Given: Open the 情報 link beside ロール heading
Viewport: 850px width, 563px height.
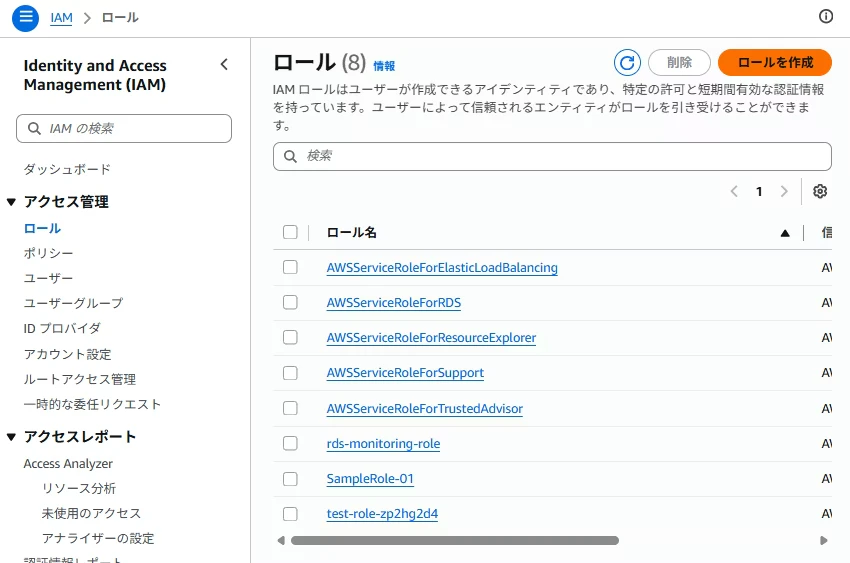Looking at the screenshot, I should click(x=384, y=66).
